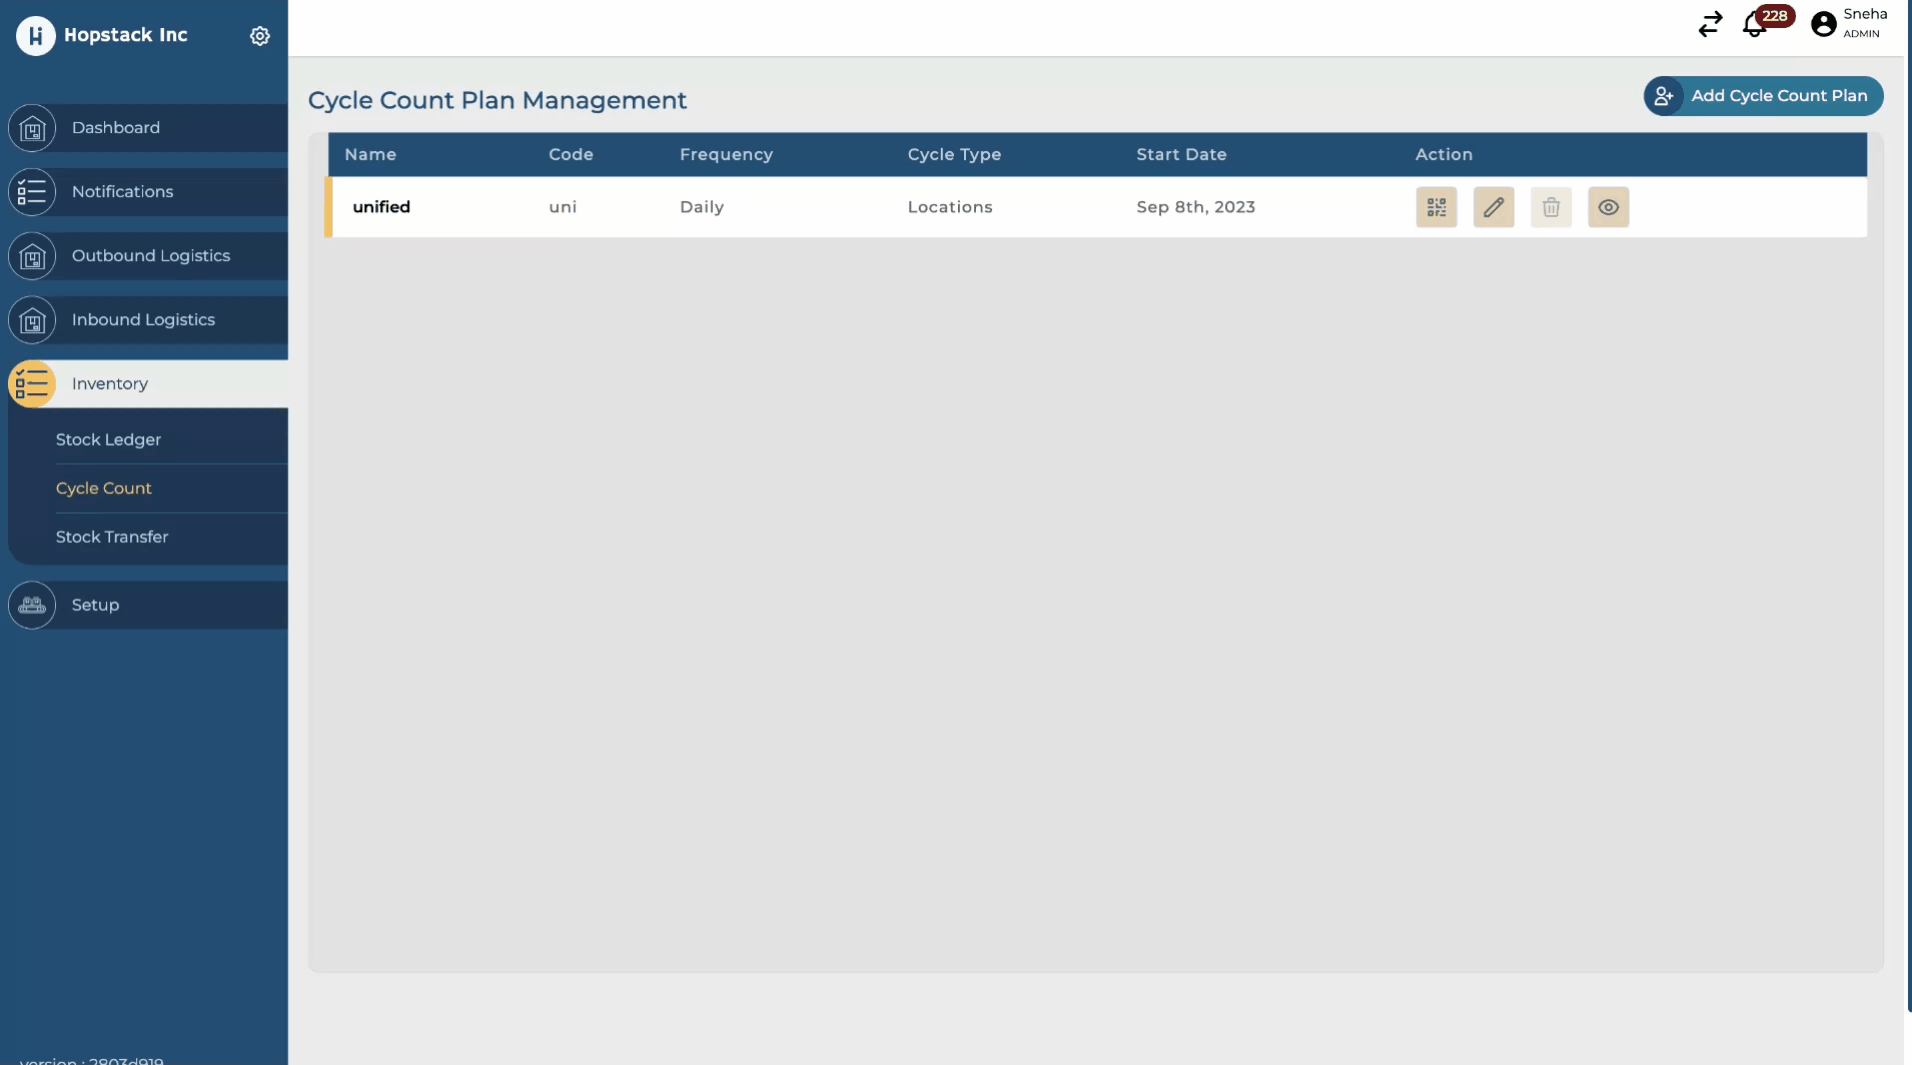
Task: Open Dashboard in the sidebar
Action: click(x=116, y=128)
